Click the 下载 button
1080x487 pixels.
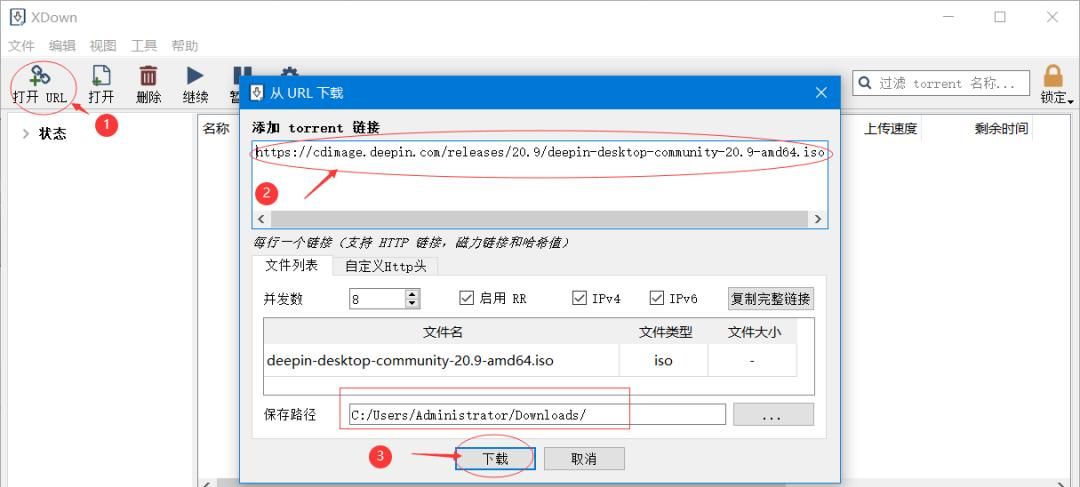pos(495,459)
